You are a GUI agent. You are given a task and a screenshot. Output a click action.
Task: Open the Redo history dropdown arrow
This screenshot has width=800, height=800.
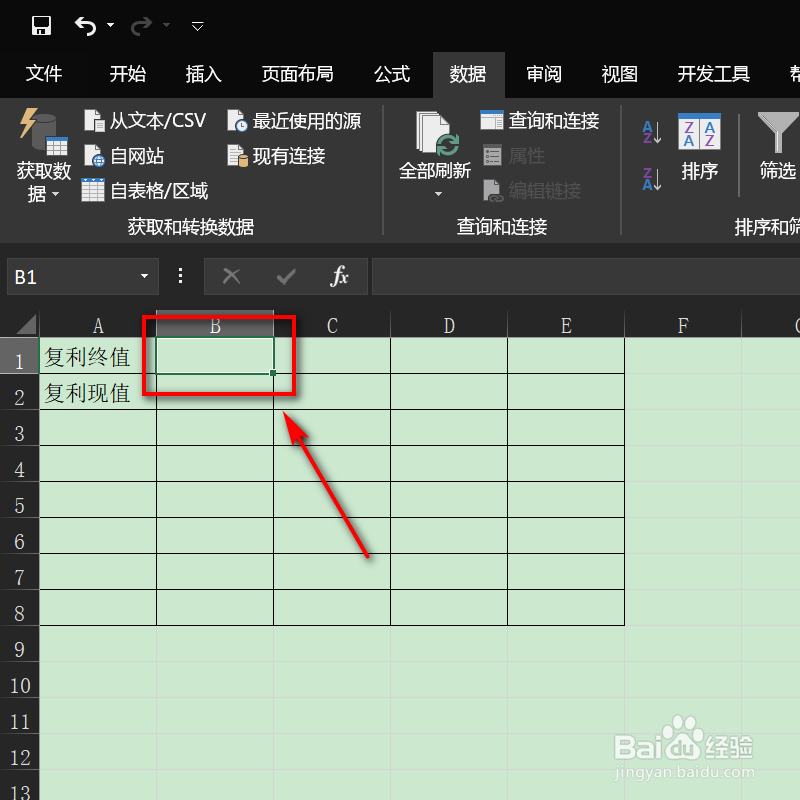[x=166, y=25]
